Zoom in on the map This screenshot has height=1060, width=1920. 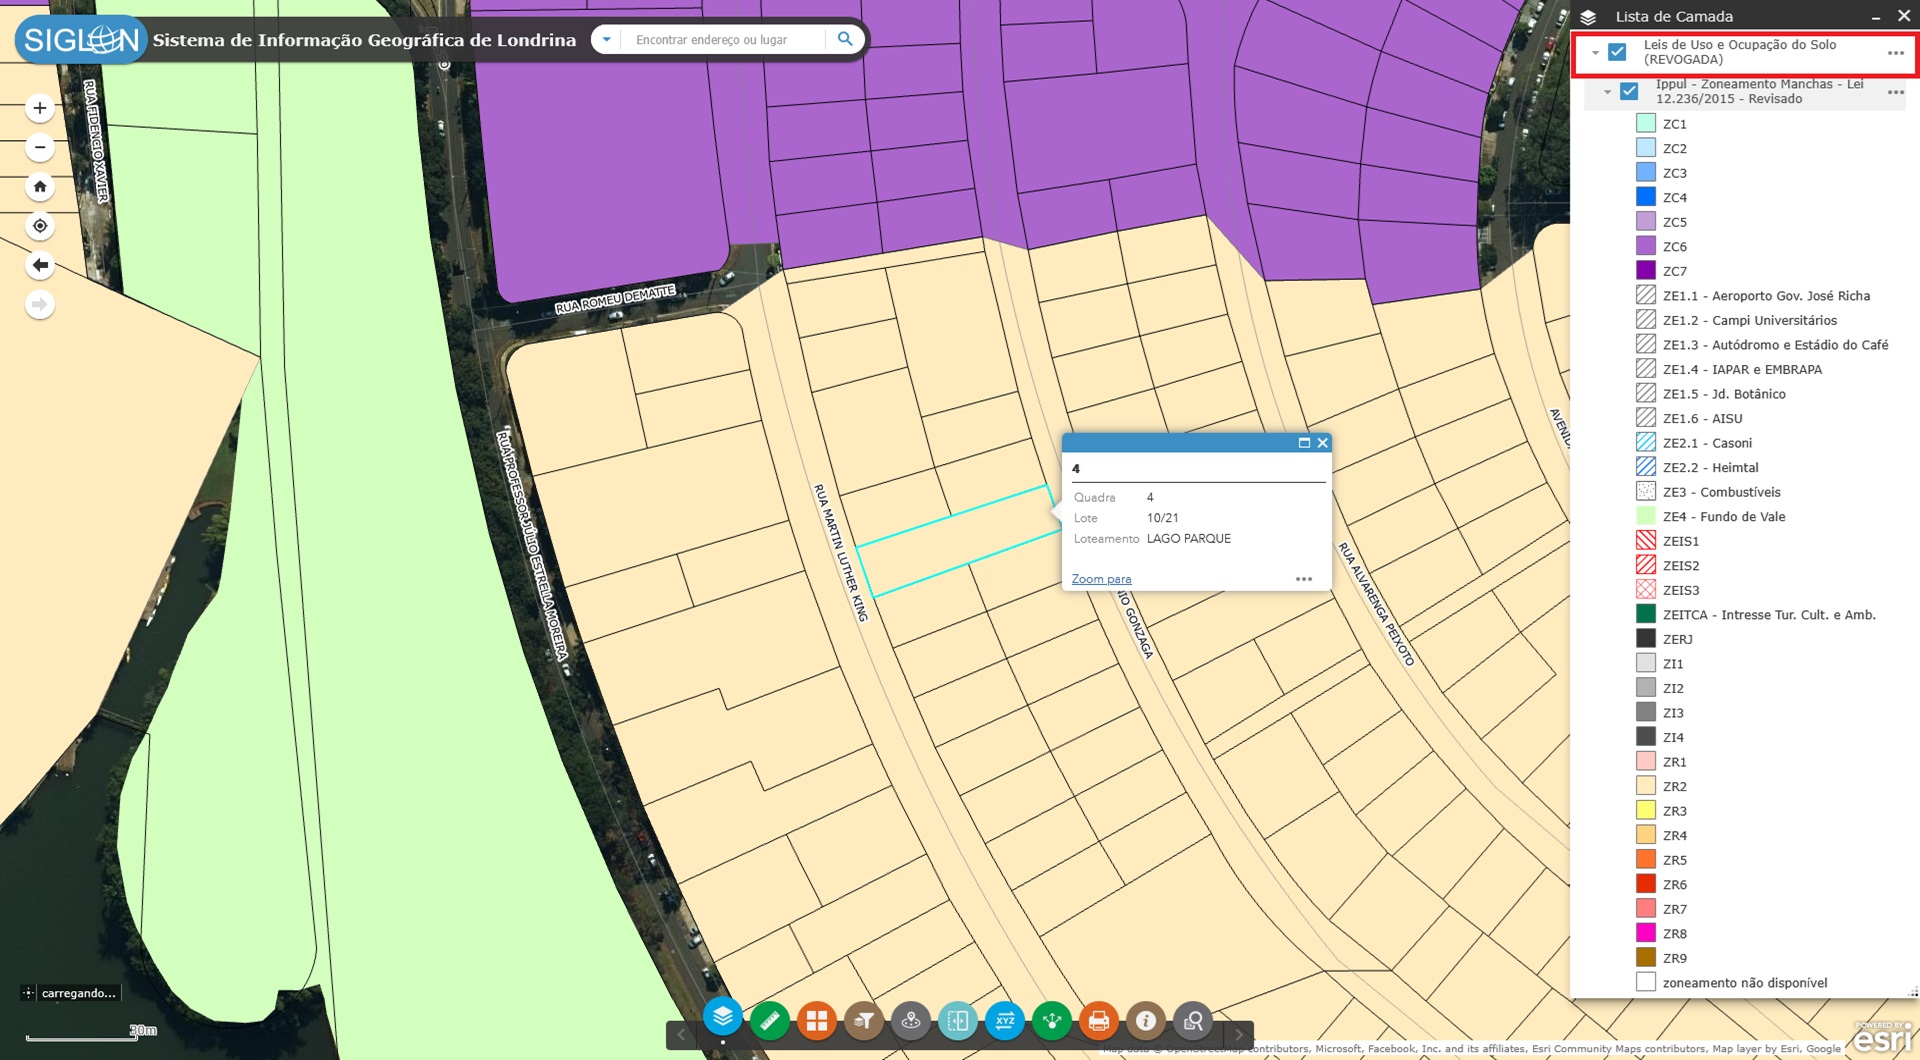(x=40, y=108)
